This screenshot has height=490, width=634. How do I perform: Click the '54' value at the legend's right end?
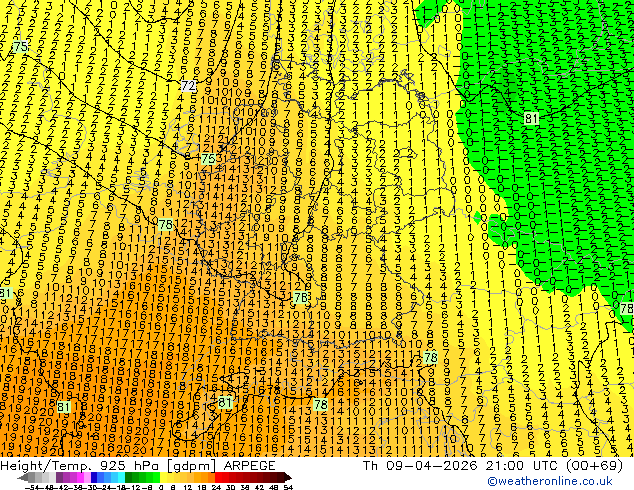pos(288,487)
